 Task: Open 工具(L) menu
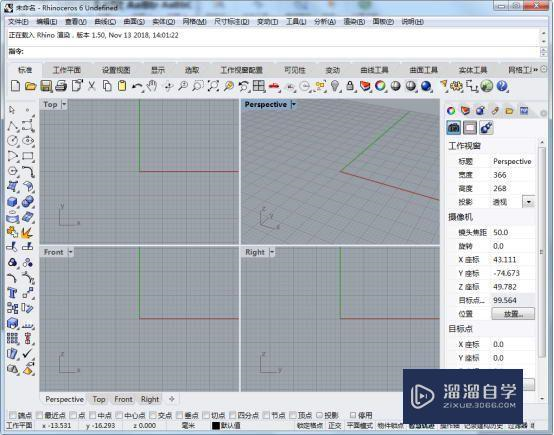point(296,22)
